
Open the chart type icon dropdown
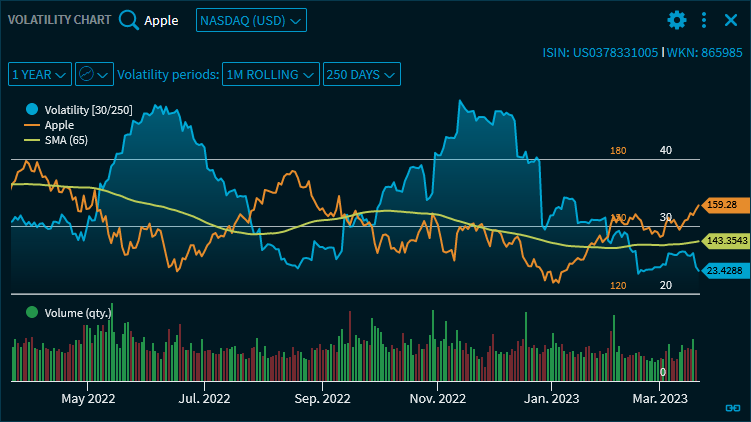pyautogui.click(x=94, y=74)
